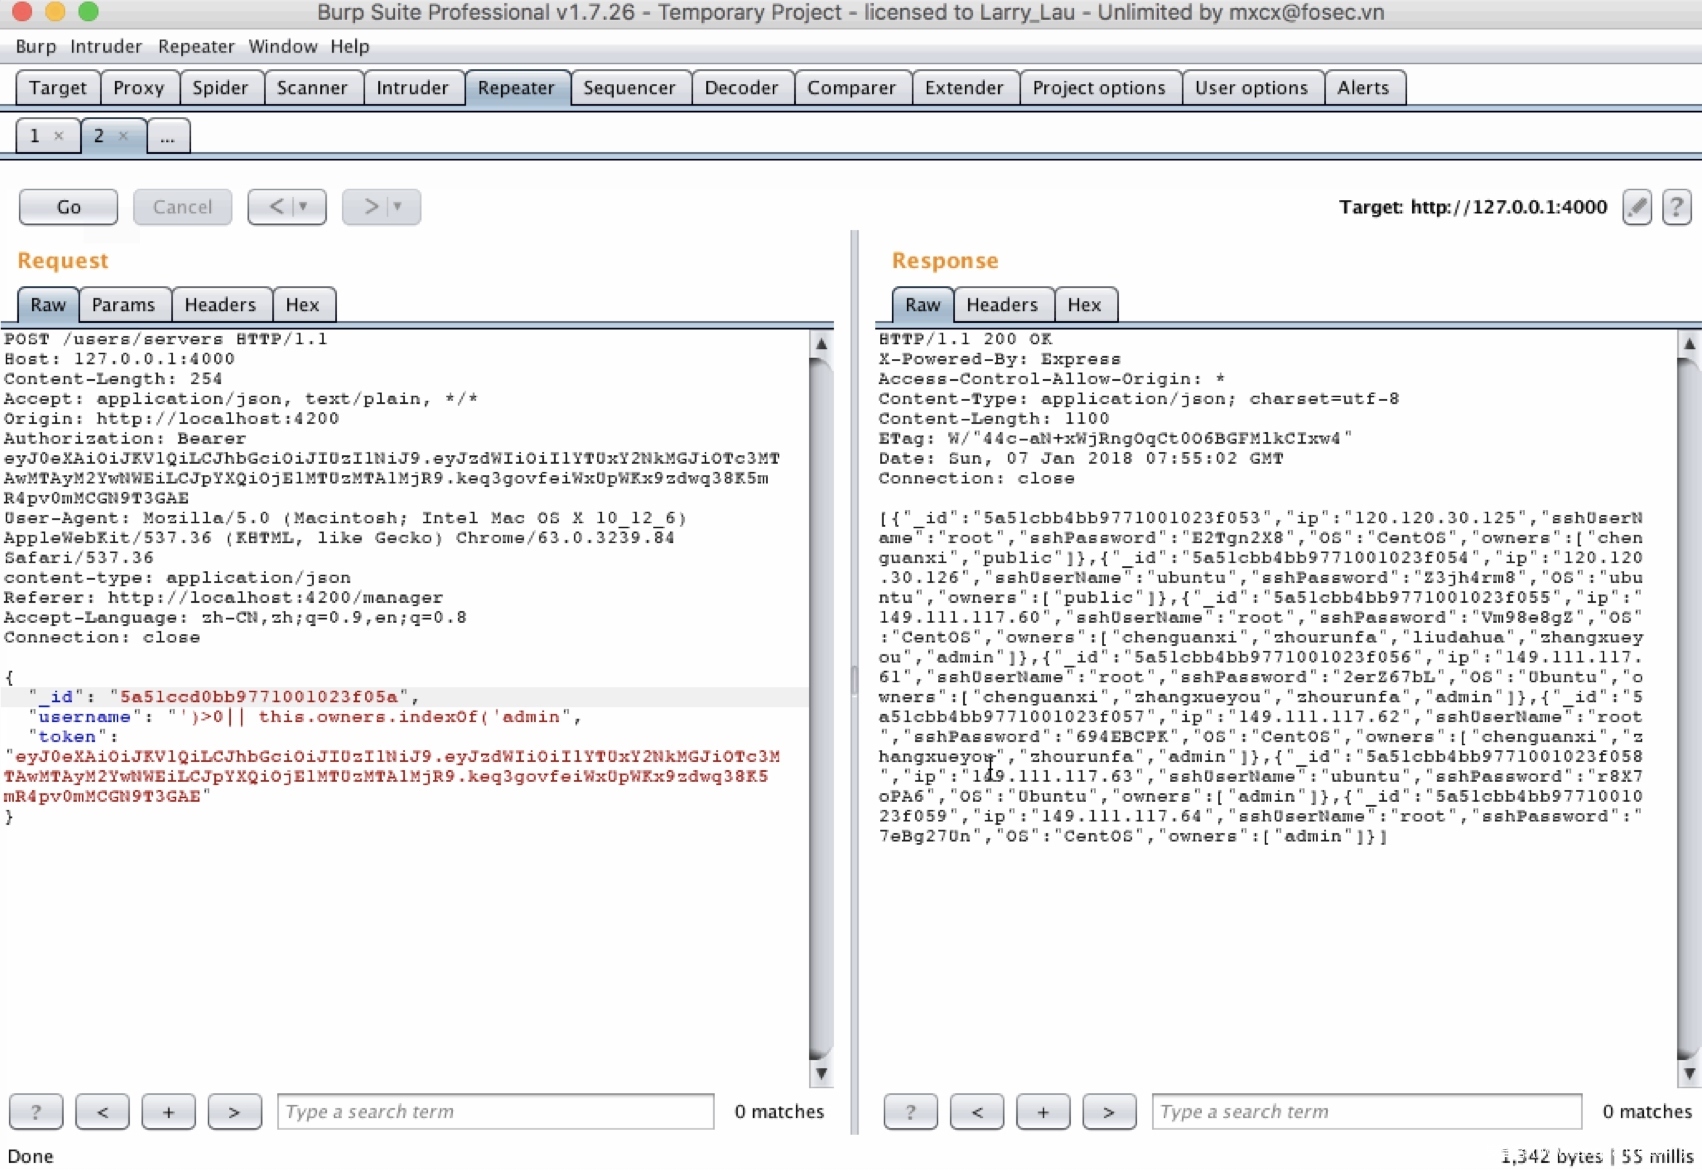Switch to the Target tool tab
Image resolution: width=1702 pixels, height=1170 pixels.
pos(58,88)
